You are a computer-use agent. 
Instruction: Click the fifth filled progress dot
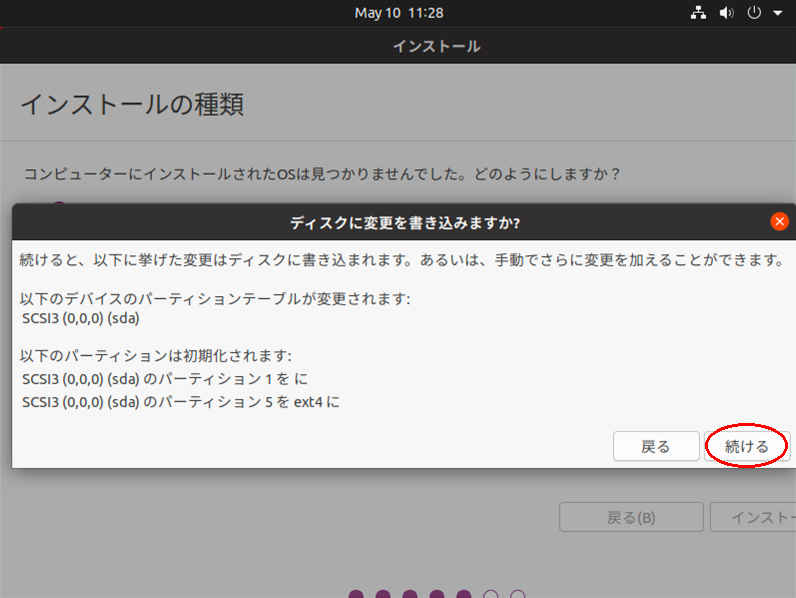(464, 595)
